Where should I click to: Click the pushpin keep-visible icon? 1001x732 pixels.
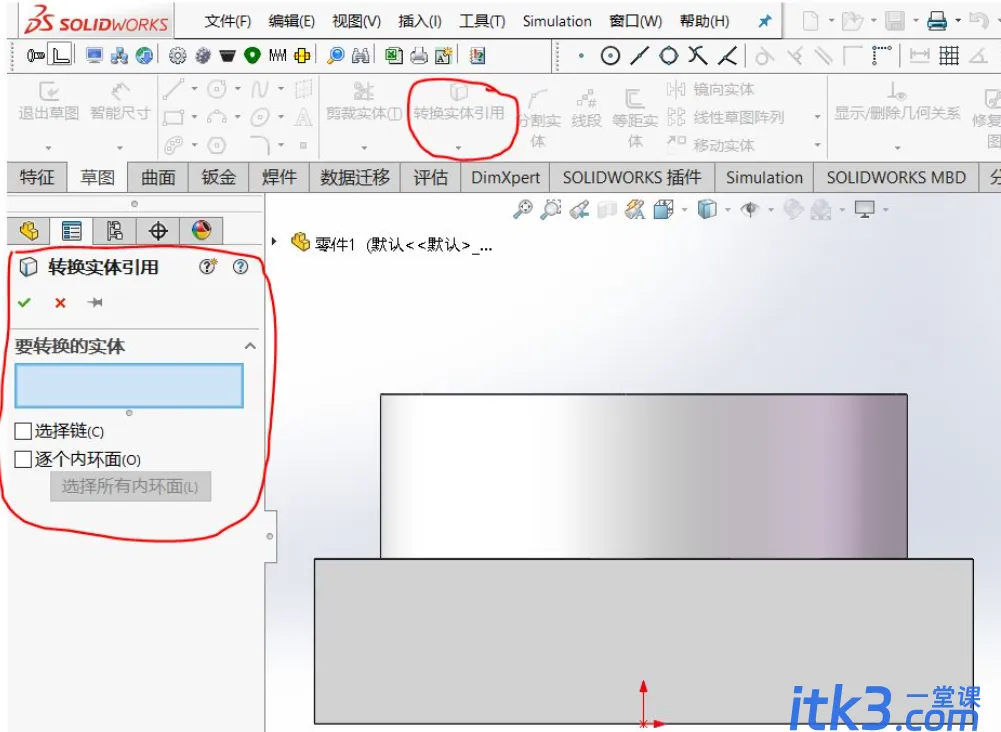point(95,302)
